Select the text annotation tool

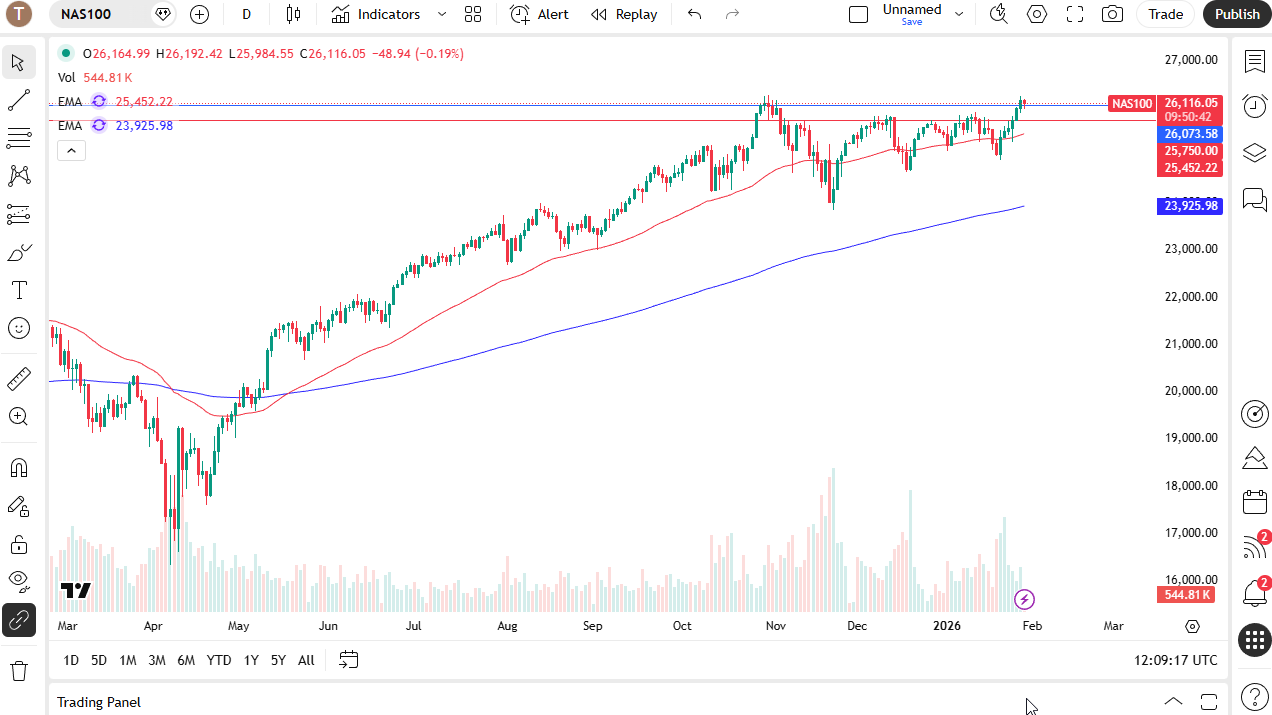[x=18, y=290]
